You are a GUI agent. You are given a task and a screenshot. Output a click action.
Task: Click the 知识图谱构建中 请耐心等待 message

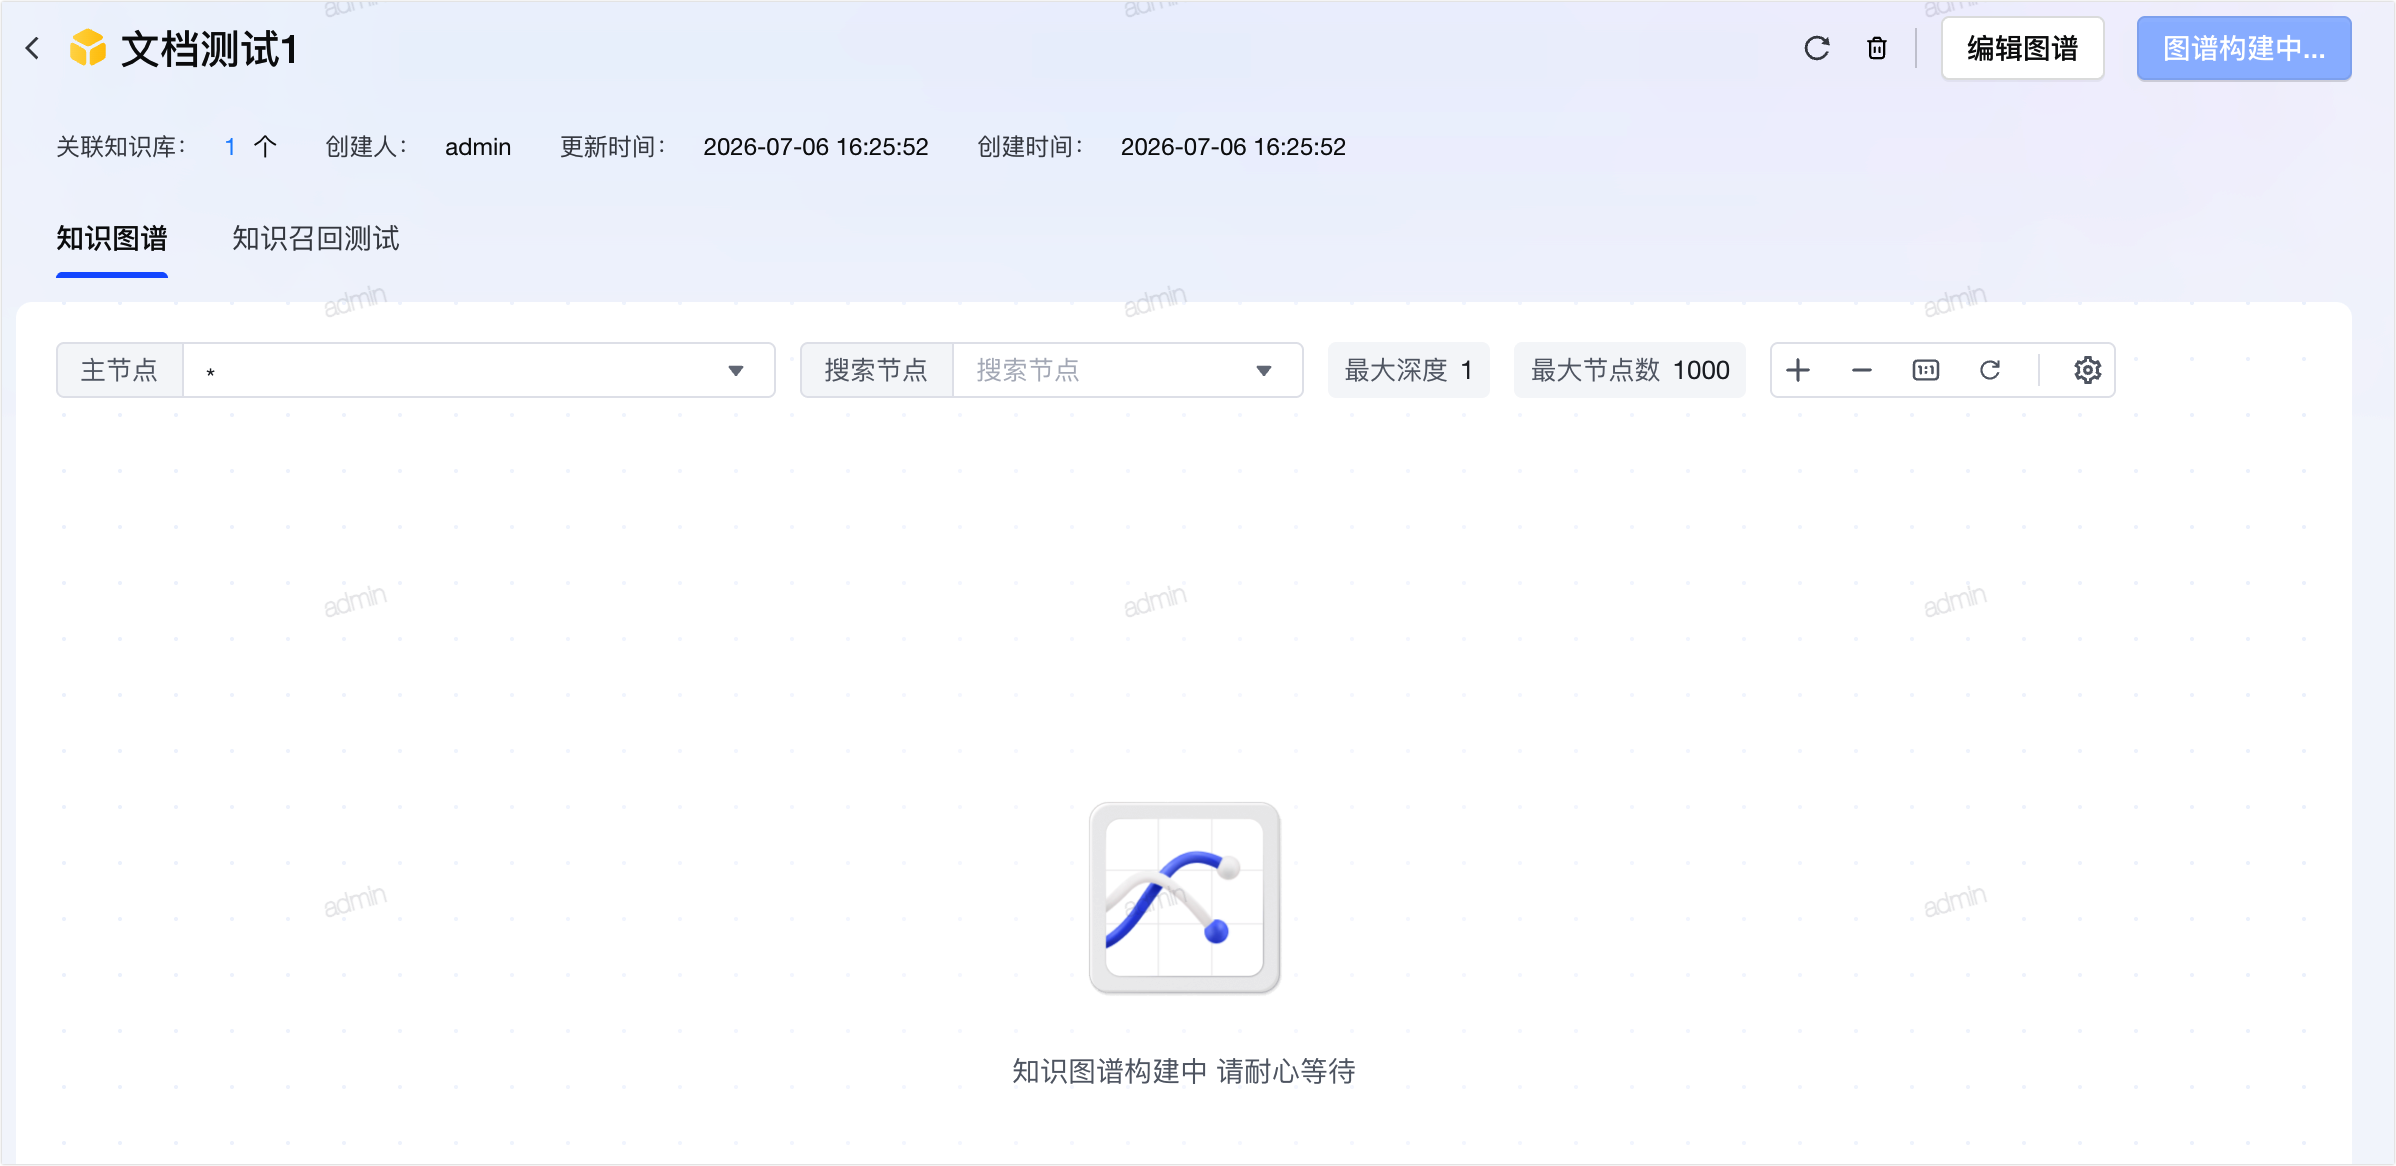click(1184, 1071)
